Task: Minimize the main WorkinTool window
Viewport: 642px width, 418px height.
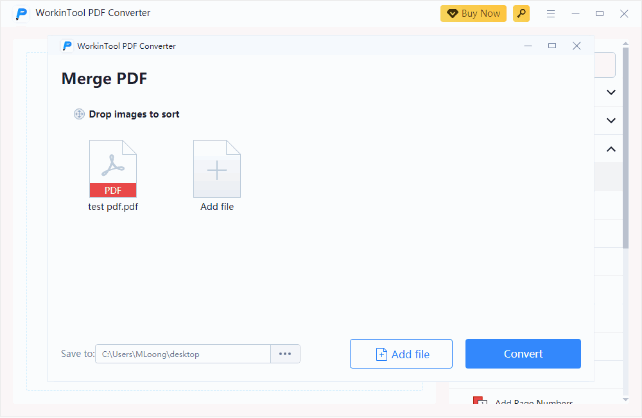Action: coord(575,14)
